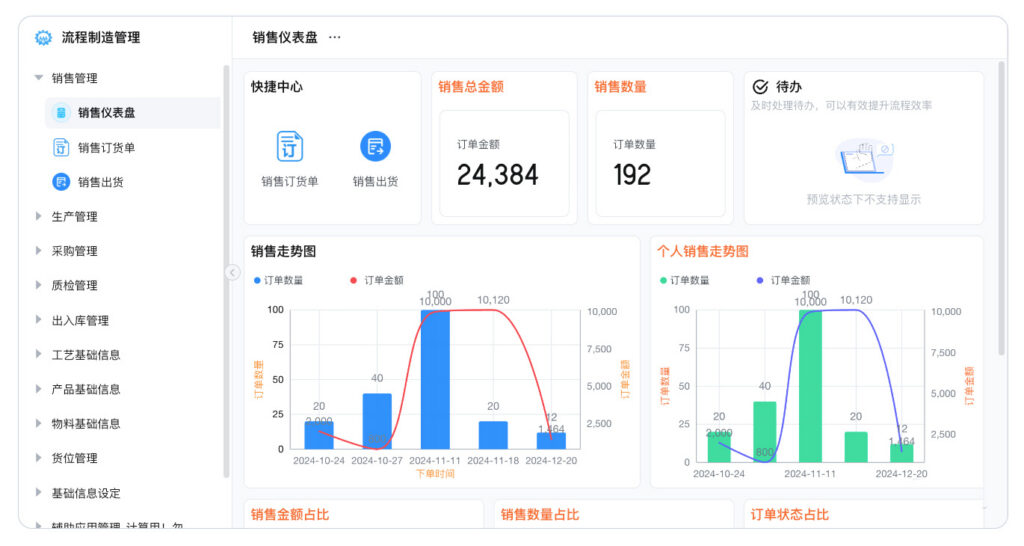Screen dimensions: 1024x546
Task: Collapse the 销售管理 tree section
Action: tap(39, 78)
